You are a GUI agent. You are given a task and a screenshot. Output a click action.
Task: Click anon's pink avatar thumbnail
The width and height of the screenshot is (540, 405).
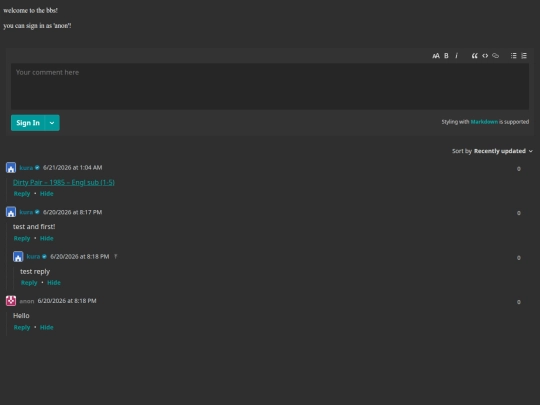[x=11, y=301]
